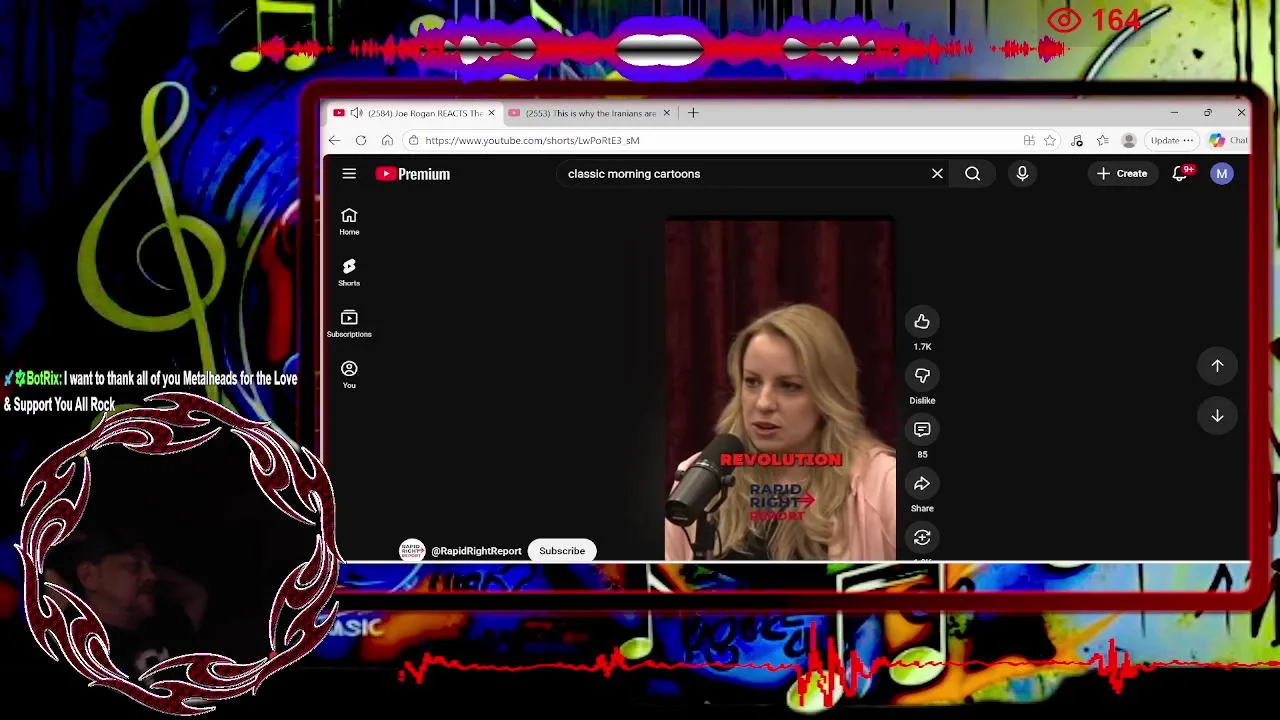1280x720 pixels.
Task: Open the Remix button
Action: [x=922, y=538]
